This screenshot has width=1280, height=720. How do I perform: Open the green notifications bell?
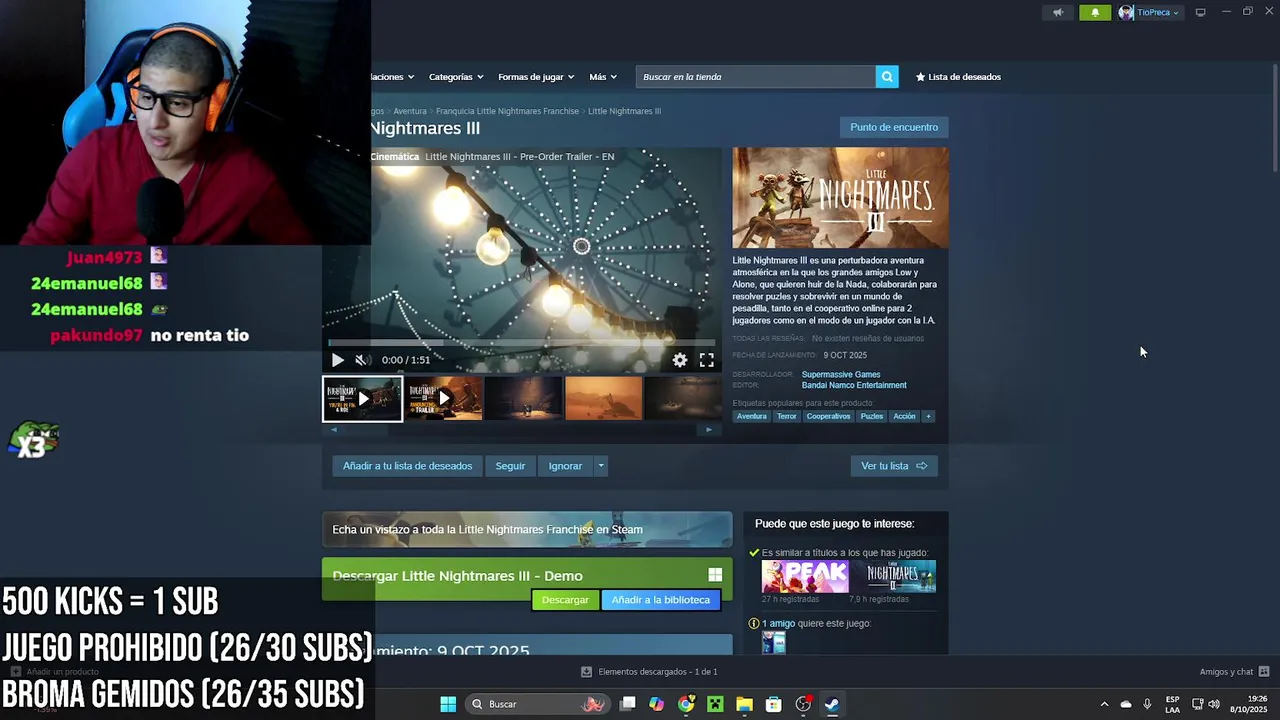(x=1095, y=13)
